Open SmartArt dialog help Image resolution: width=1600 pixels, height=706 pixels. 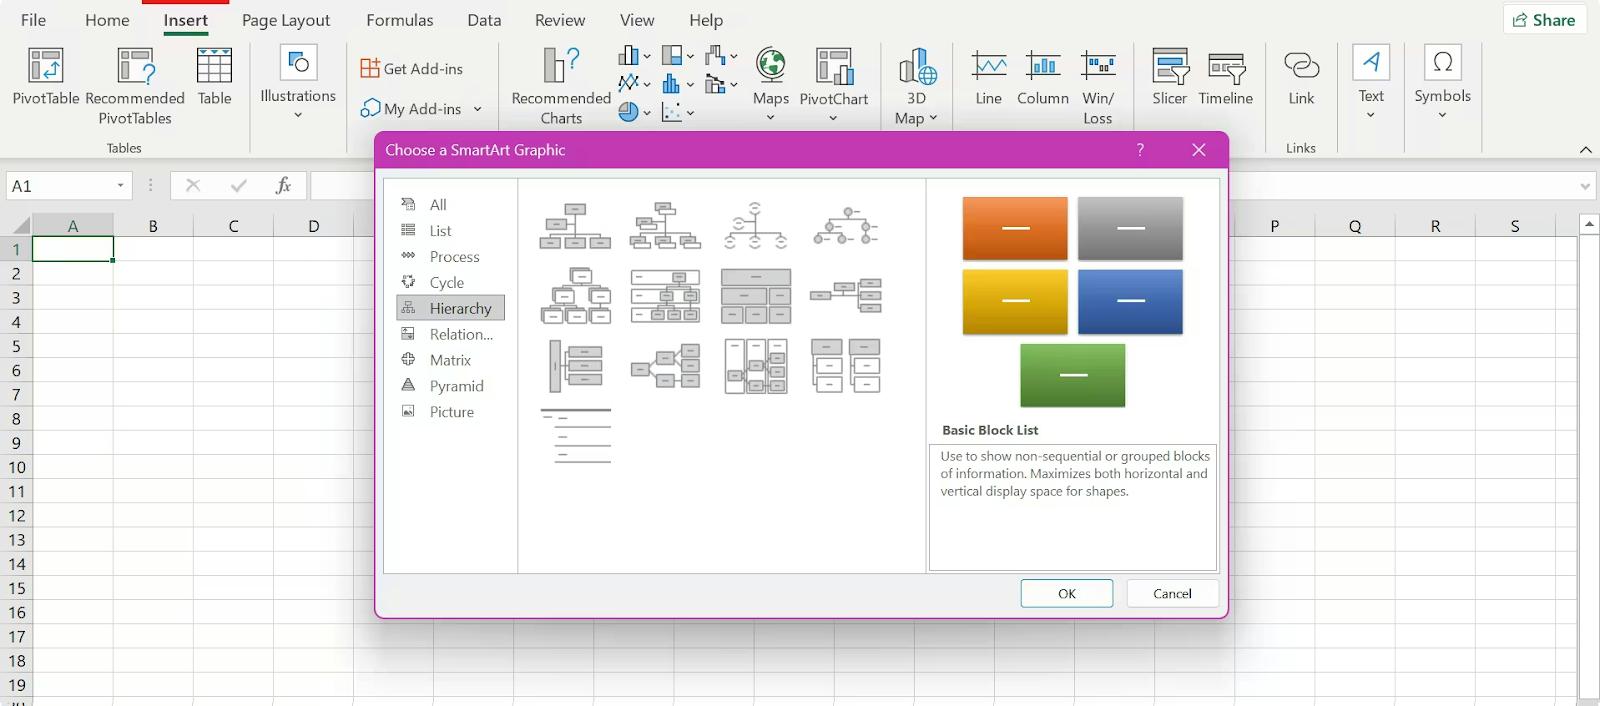pyautogui.click(x=1140, y=150)
